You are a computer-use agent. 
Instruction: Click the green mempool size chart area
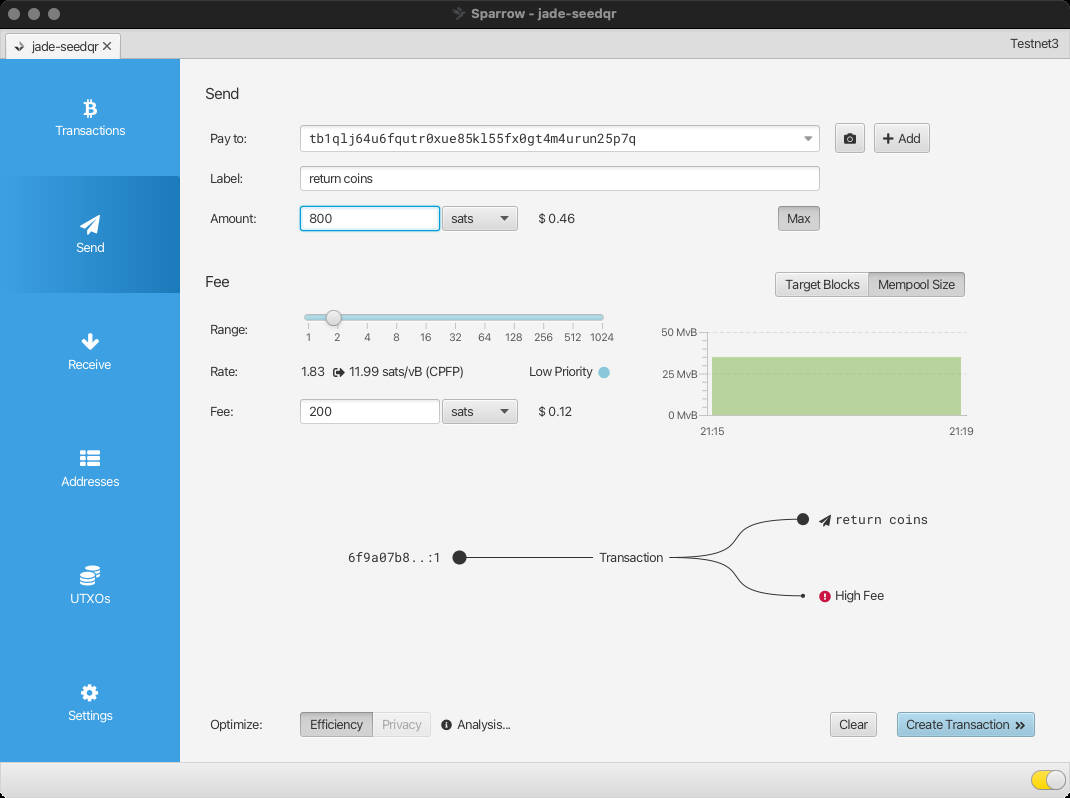point(836,386)
